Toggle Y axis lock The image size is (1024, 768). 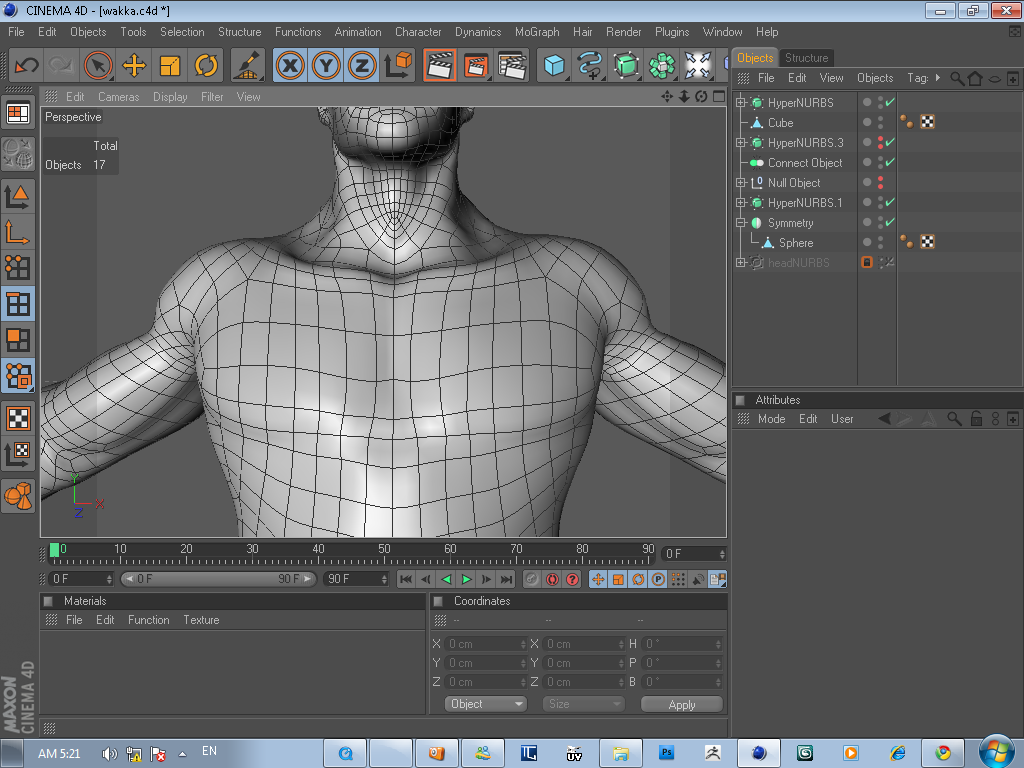point(326,65)
